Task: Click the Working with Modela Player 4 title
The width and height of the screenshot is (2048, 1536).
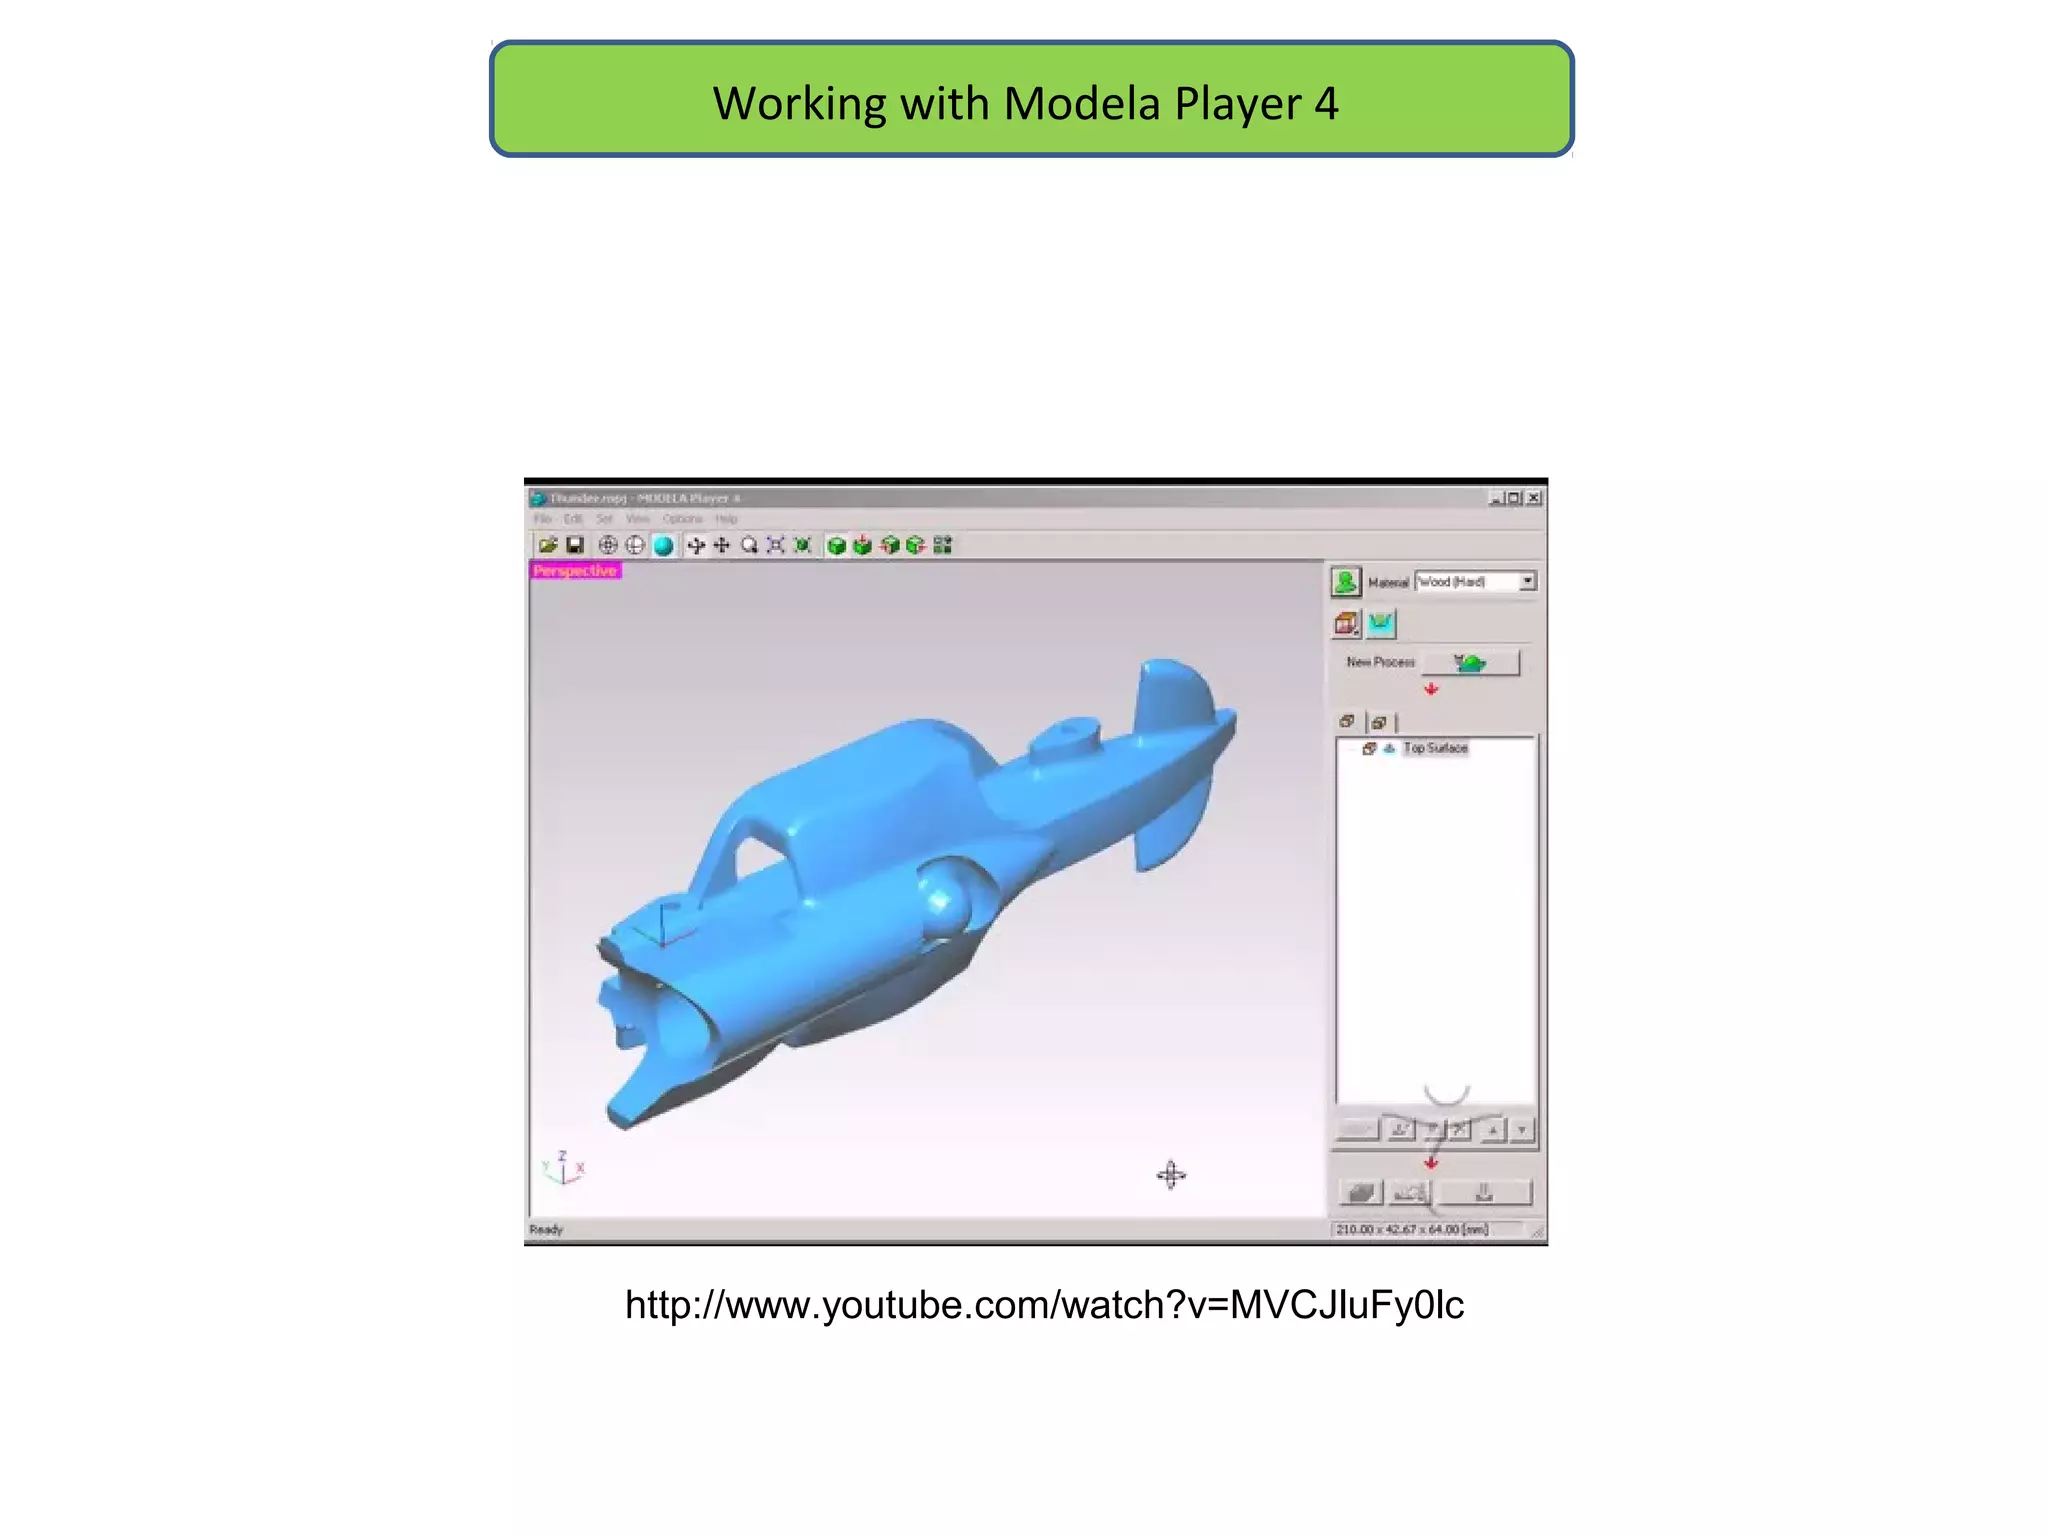Action: click(1025, 103)
